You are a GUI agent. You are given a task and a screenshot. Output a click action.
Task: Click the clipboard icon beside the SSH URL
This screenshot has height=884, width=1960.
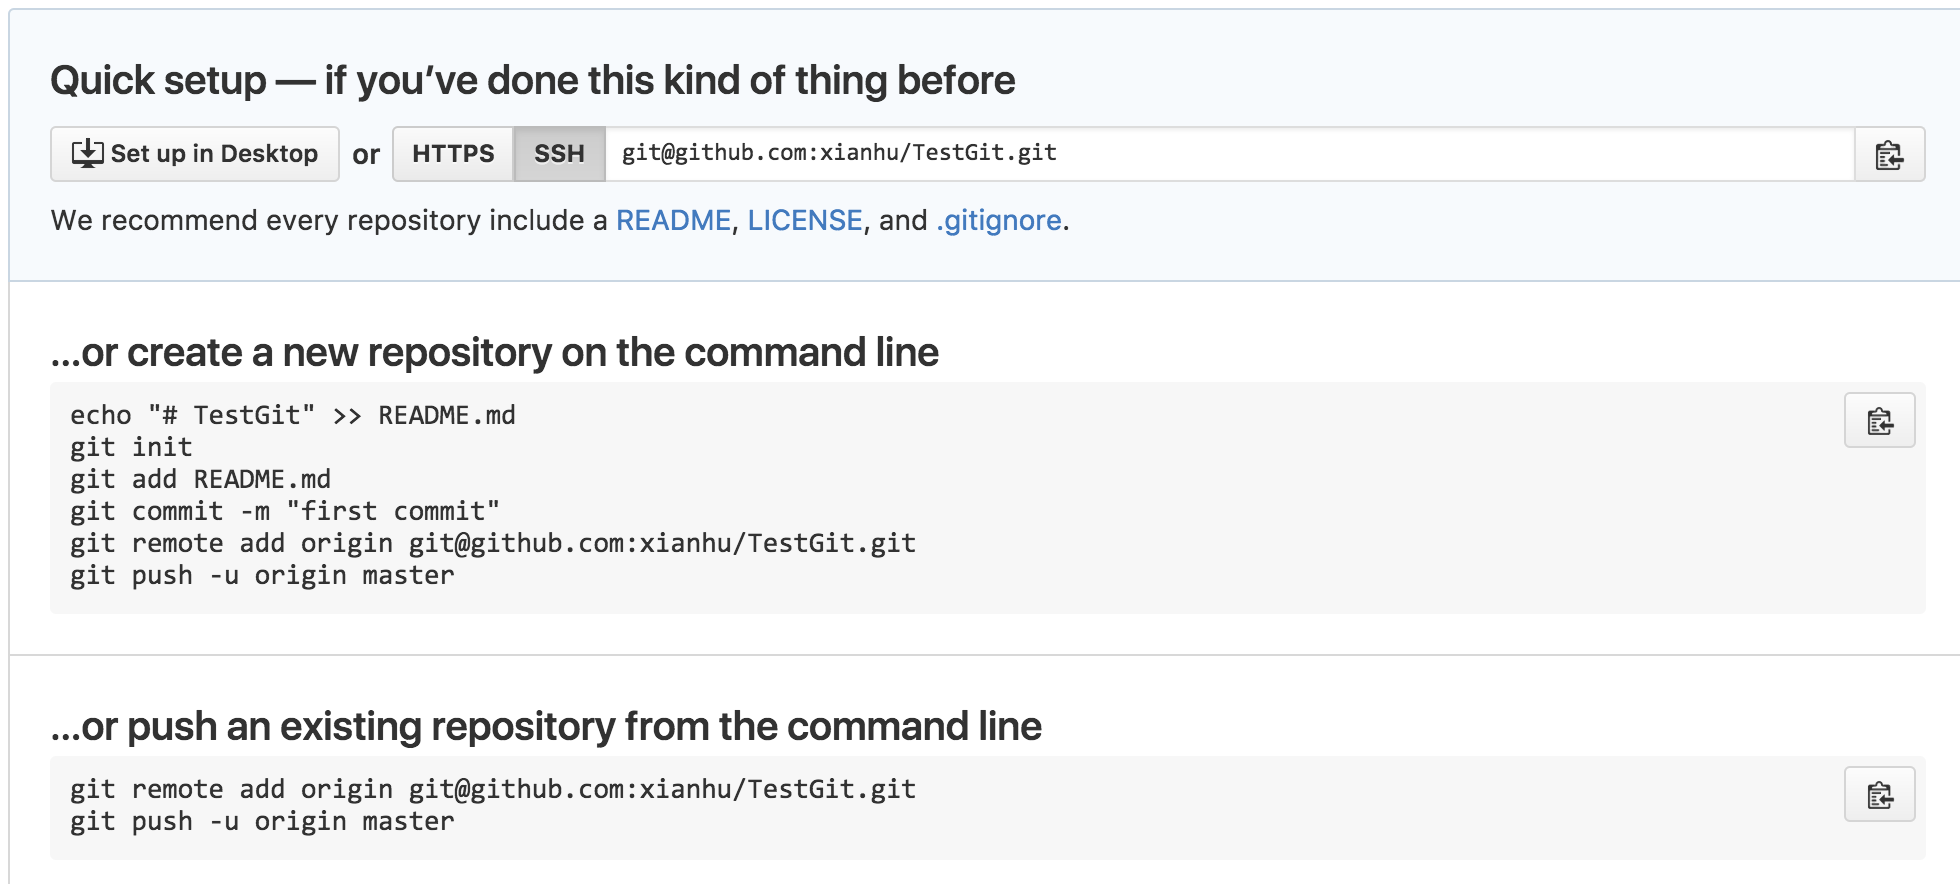[x=1889, y=155]
